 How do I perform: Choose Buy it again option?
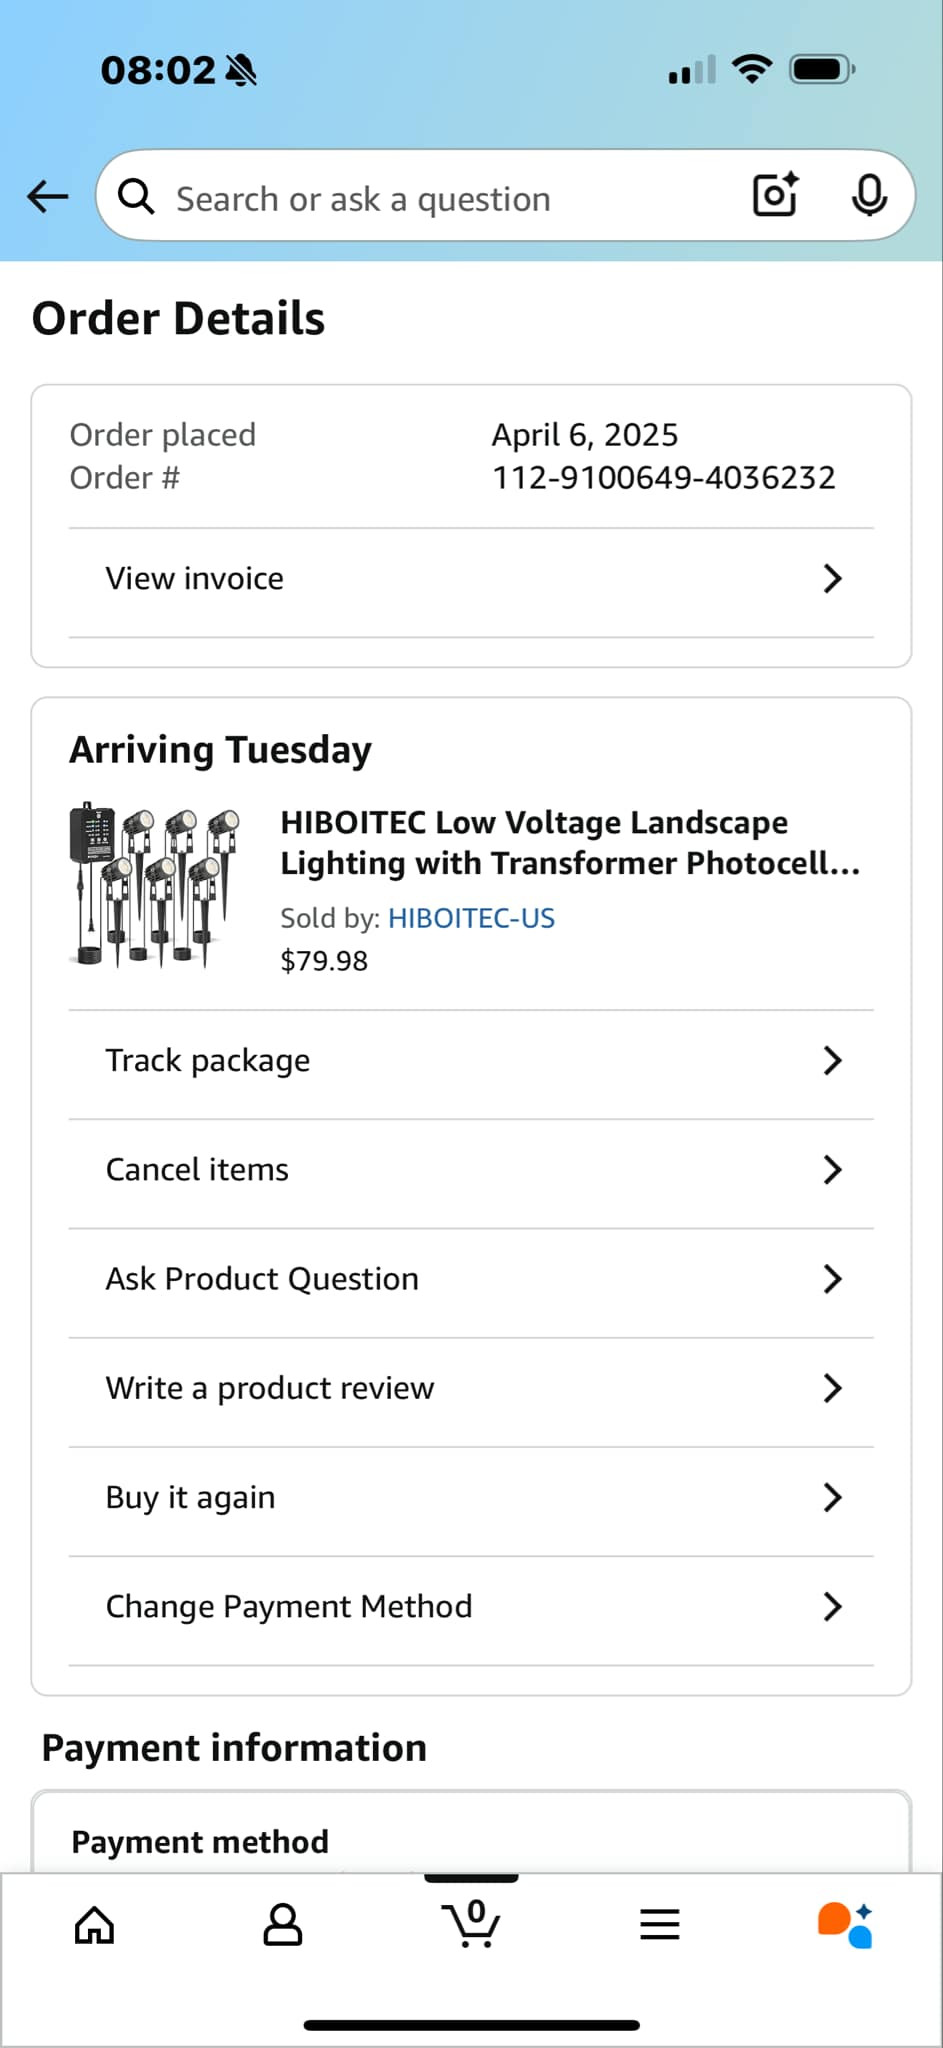point(190,1497)
